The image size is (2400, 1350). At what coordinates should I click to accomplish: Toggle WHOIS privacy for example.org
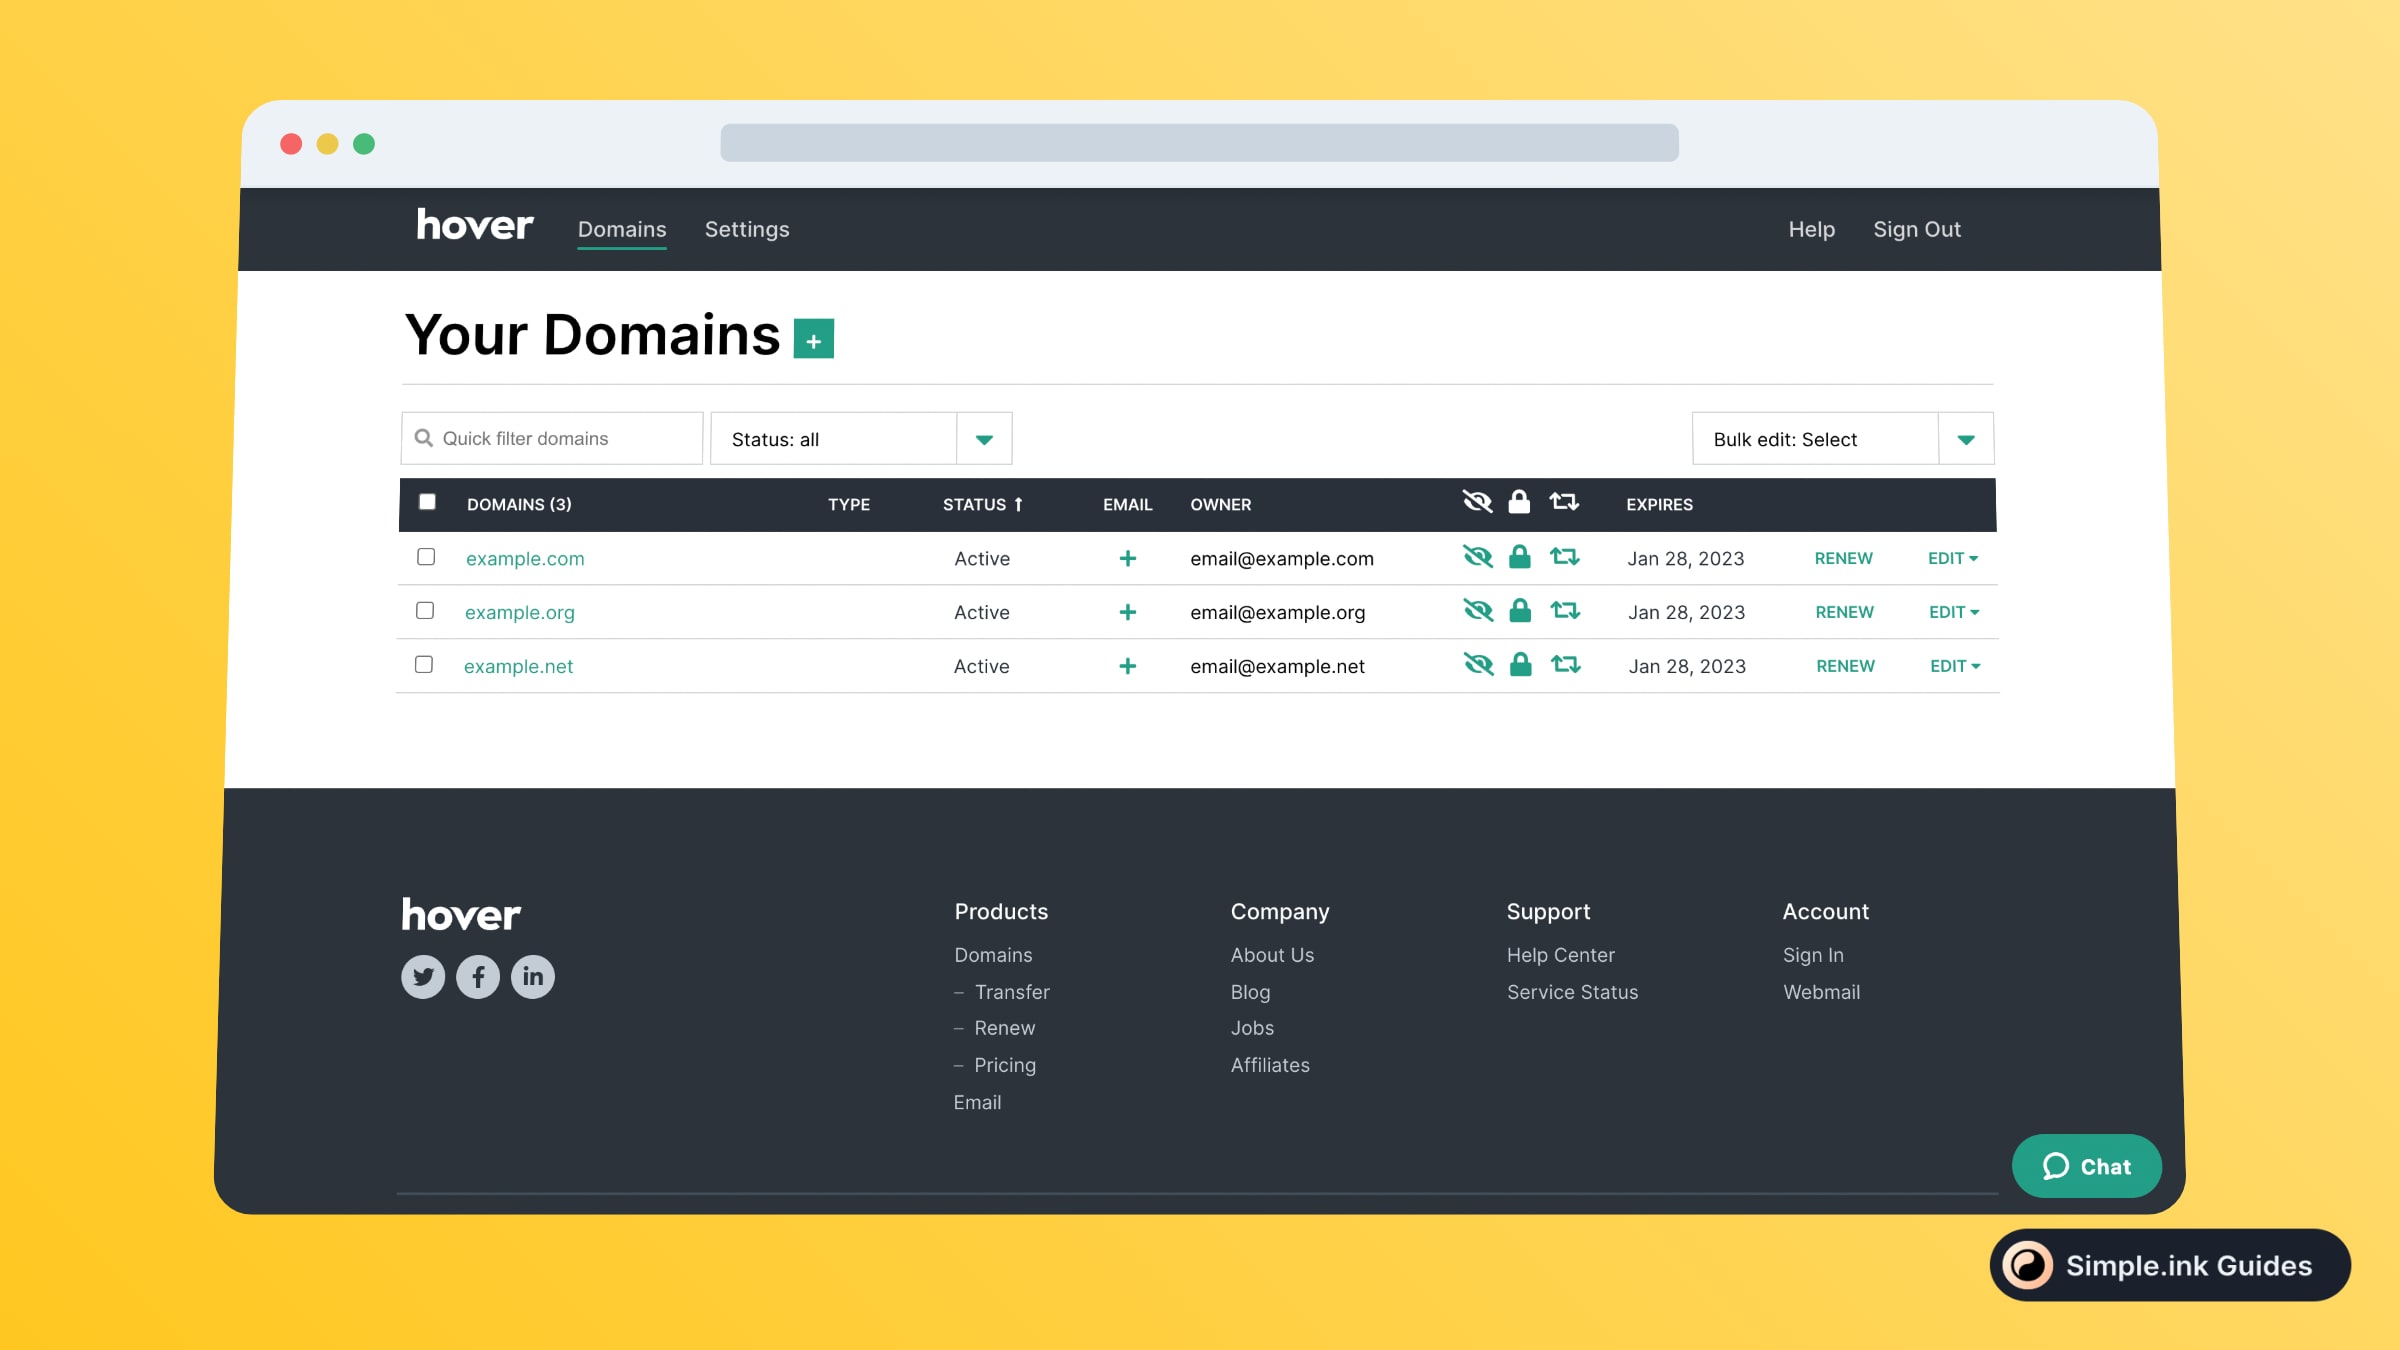click(1478, 611)
